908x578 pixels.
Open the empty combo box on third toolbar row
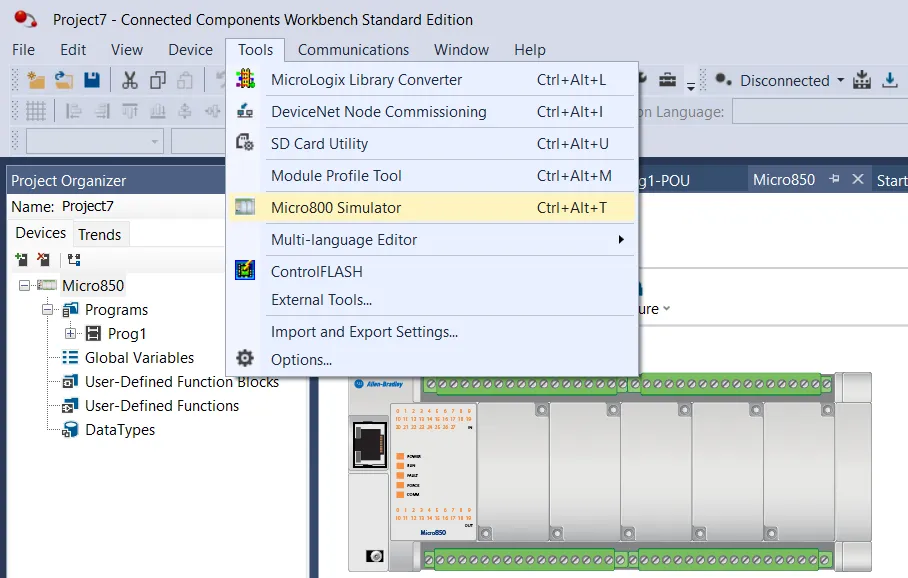(x=95, y=141)
